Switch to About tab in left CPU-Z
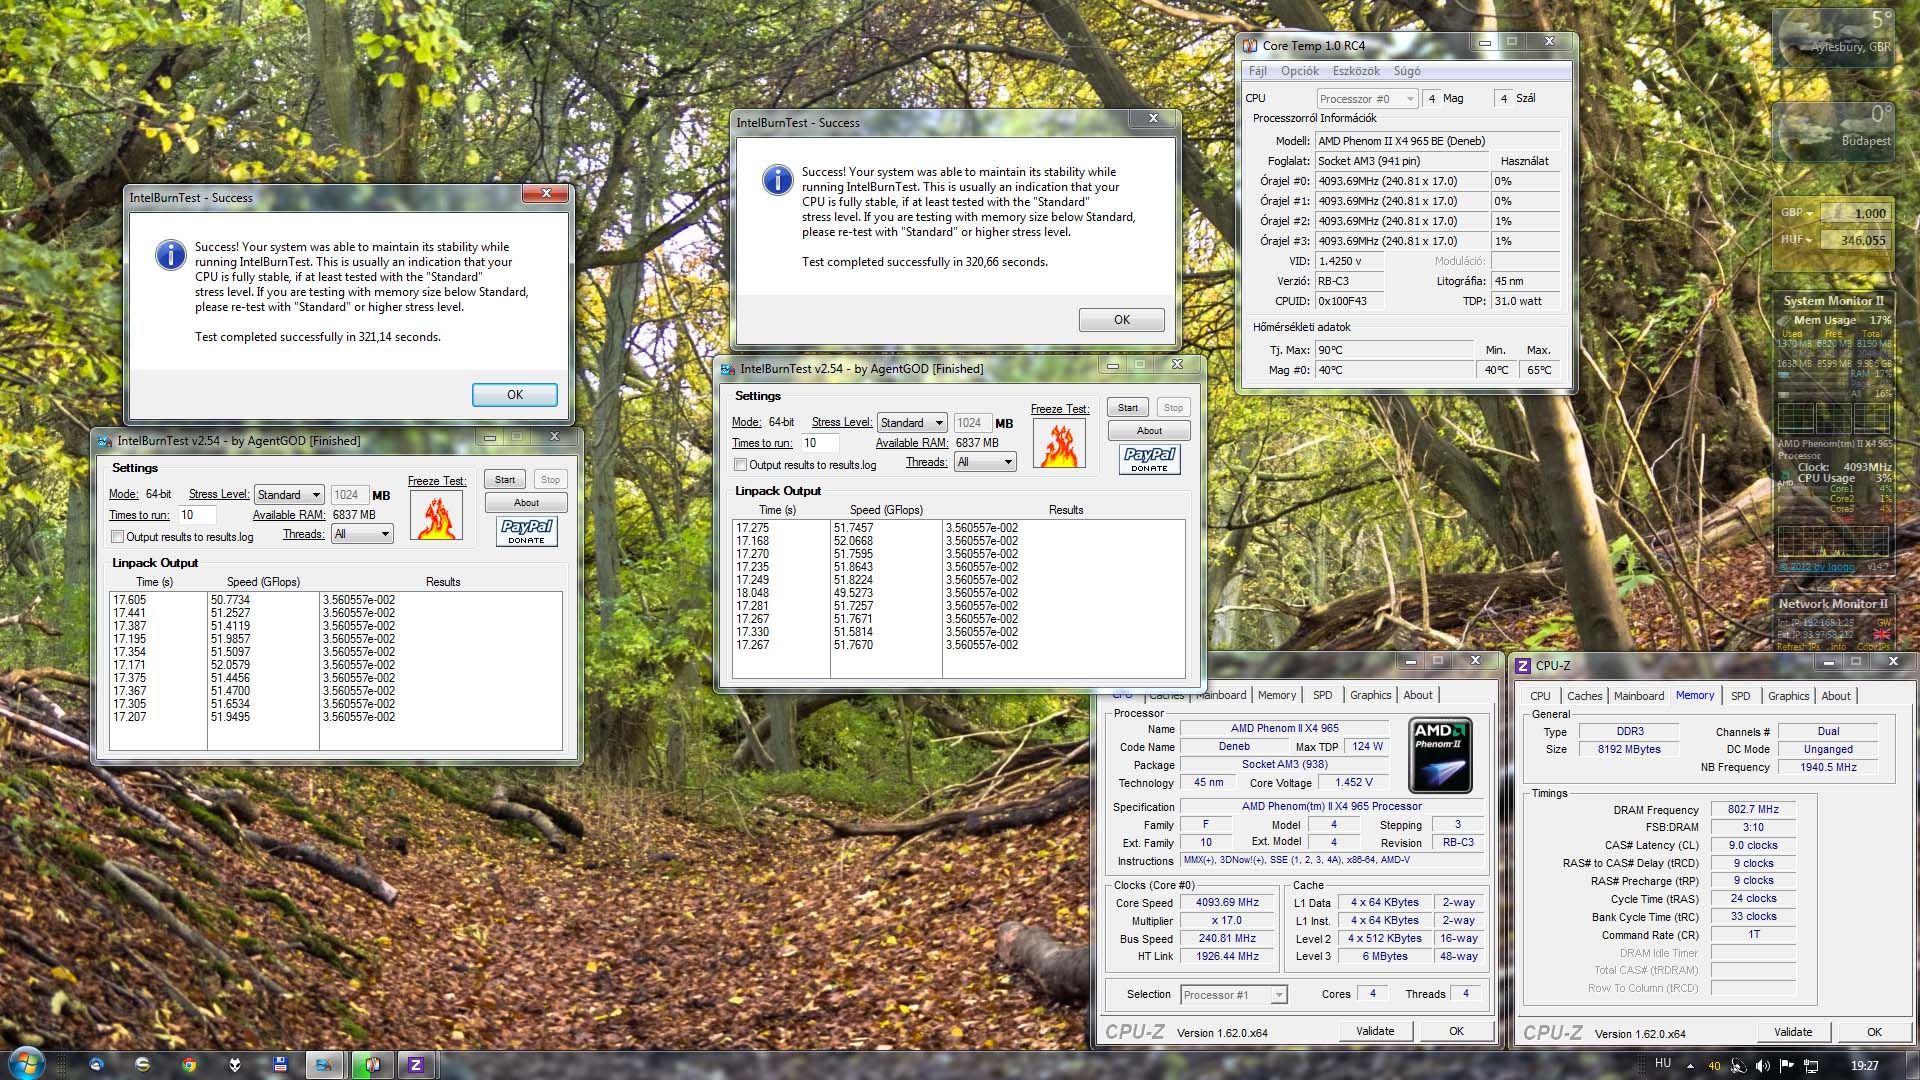This screenshot has height=1080, width=1920. [1417, 695]
